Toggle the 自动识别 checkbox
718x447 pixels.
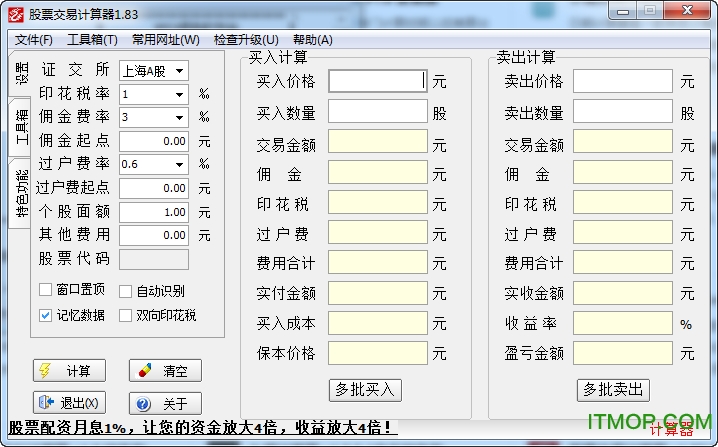pyautogui.click(x=126, y=291)
